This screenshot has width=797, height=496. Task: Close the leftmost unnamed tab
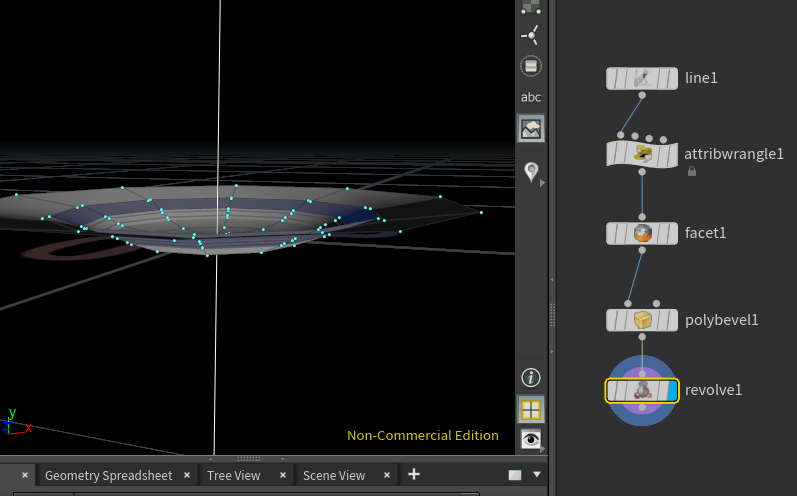25,475
